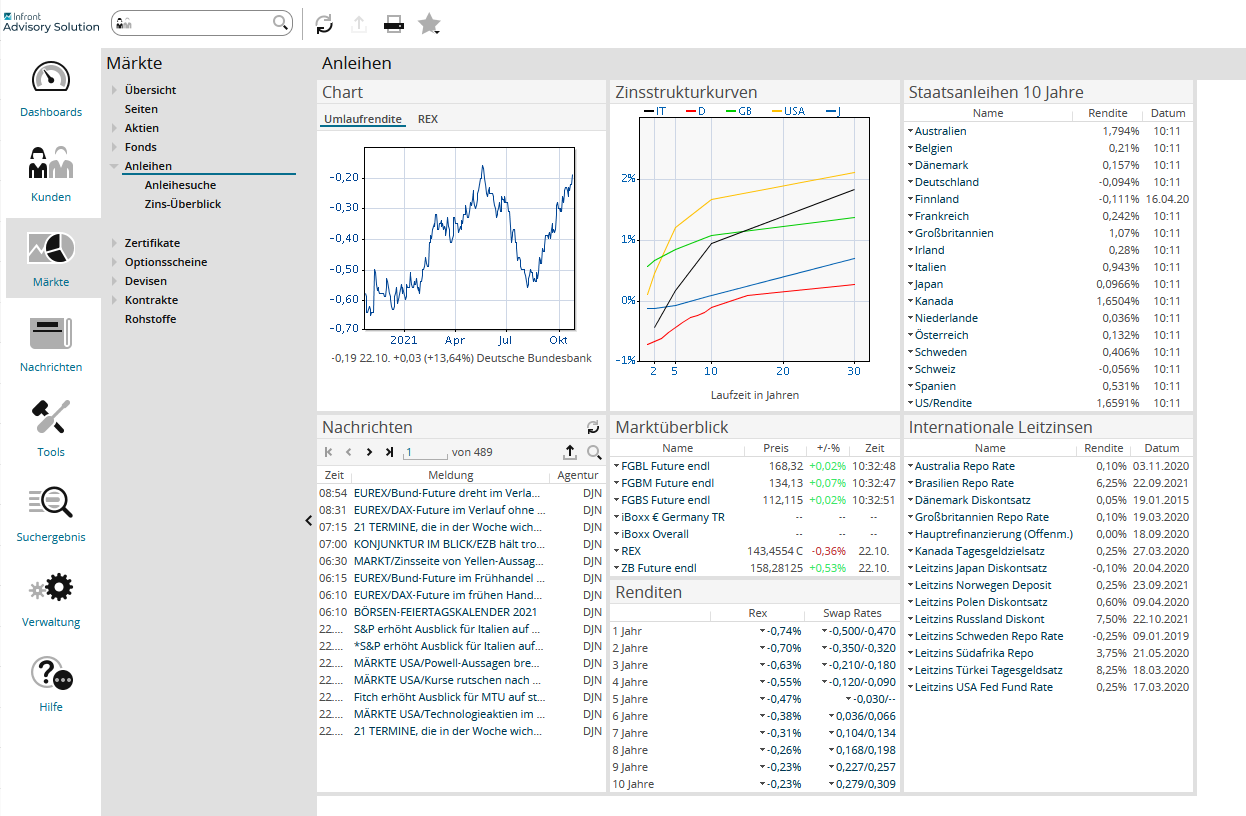Viewport: 1246px width, 816px height.
Task: Sort Staatsanleihen table by Rendite column header
Action: click(1107, 113)
